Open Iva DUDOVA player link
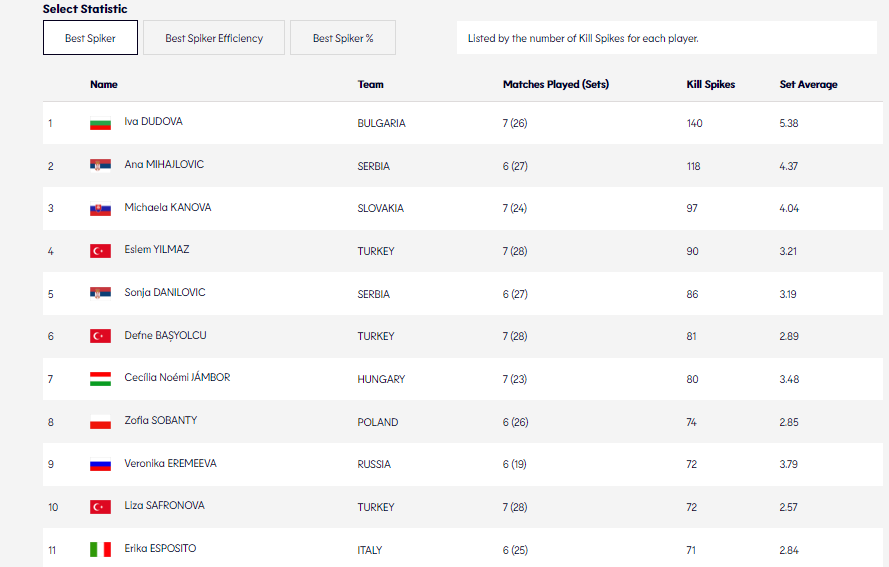The width and height of the screenshot is (889, 567). (153, 122)
